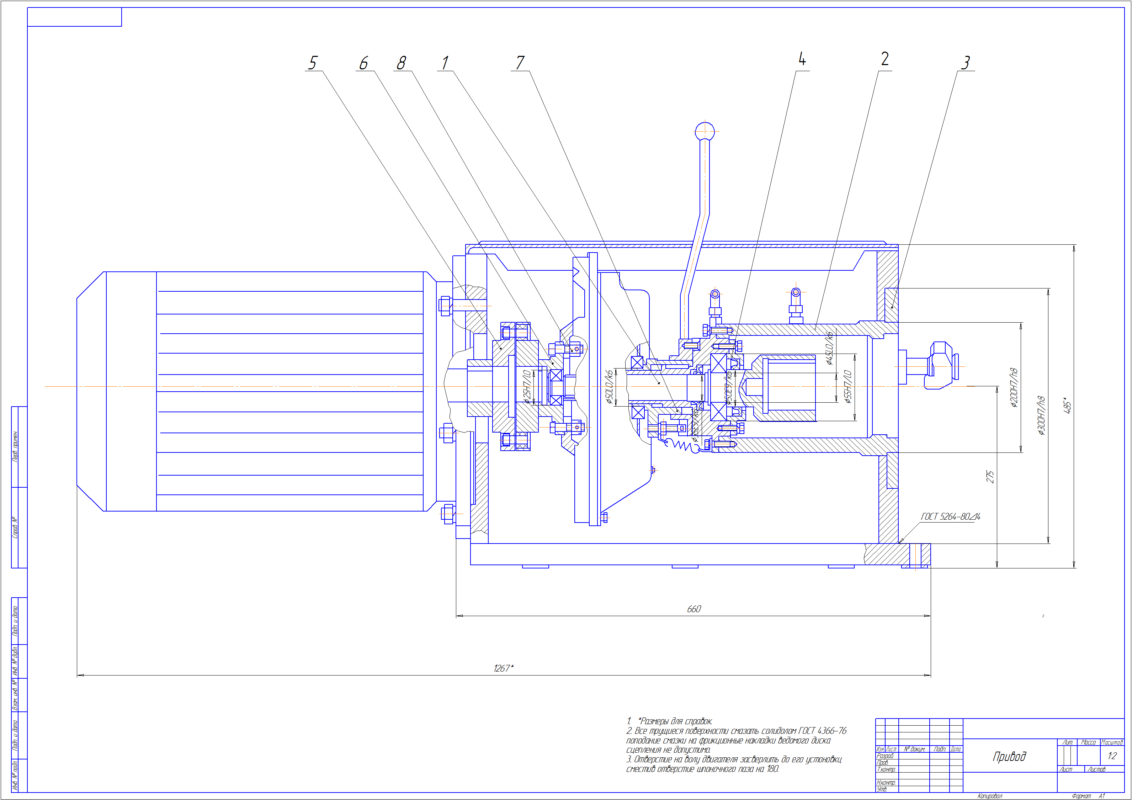
Task: Select the ø300H7/h8 fit dimension
Action: [1040, 416]
